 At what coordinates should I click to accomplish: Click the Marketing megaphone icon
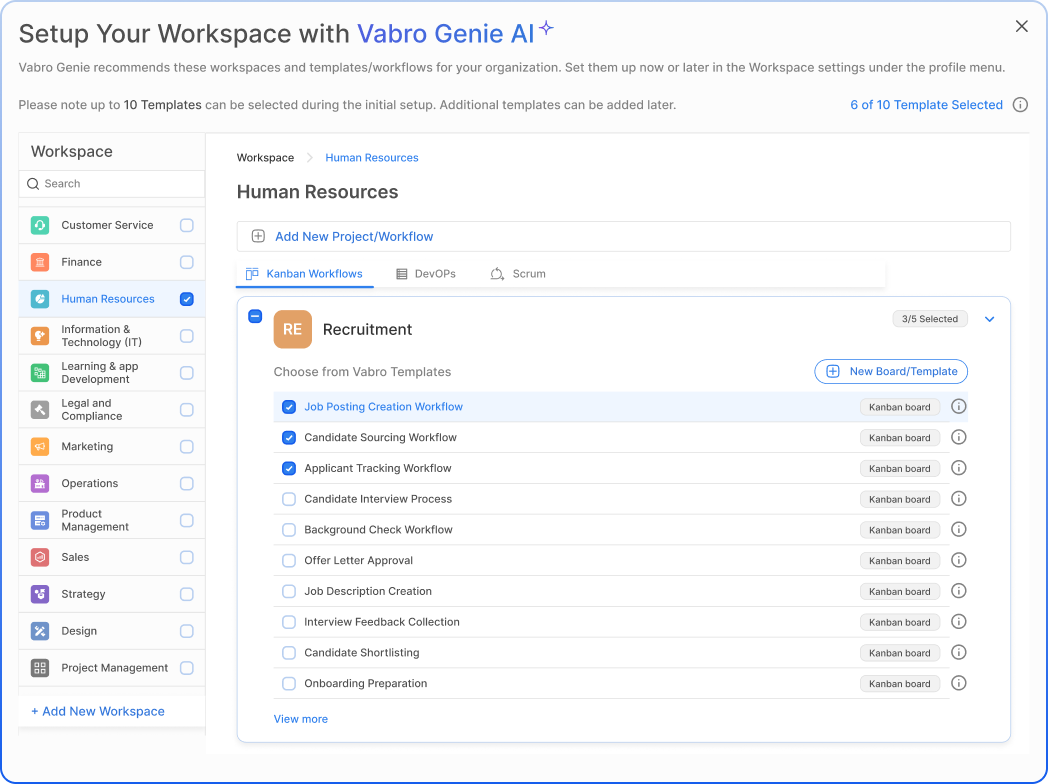40,447
